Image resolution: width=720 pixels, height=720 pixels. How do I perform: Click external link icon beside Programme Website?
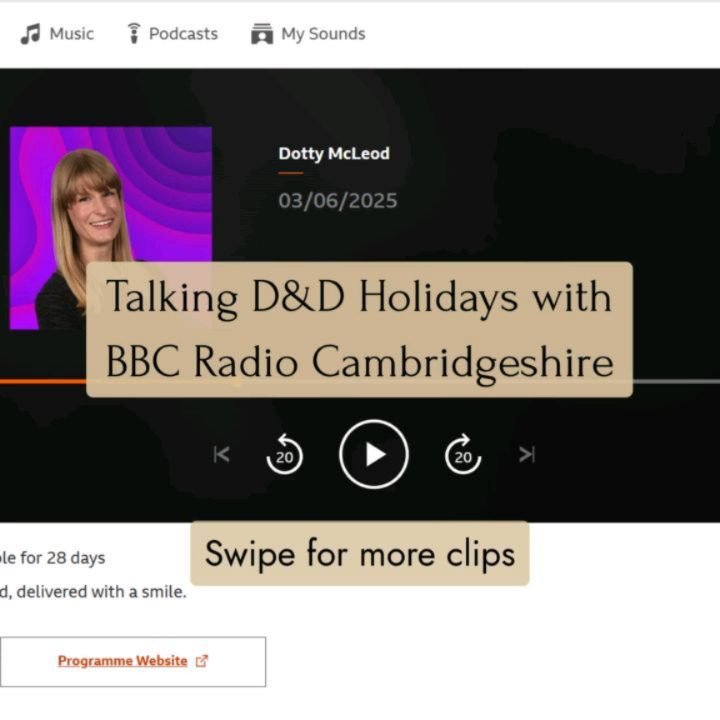tap(202, 661)
